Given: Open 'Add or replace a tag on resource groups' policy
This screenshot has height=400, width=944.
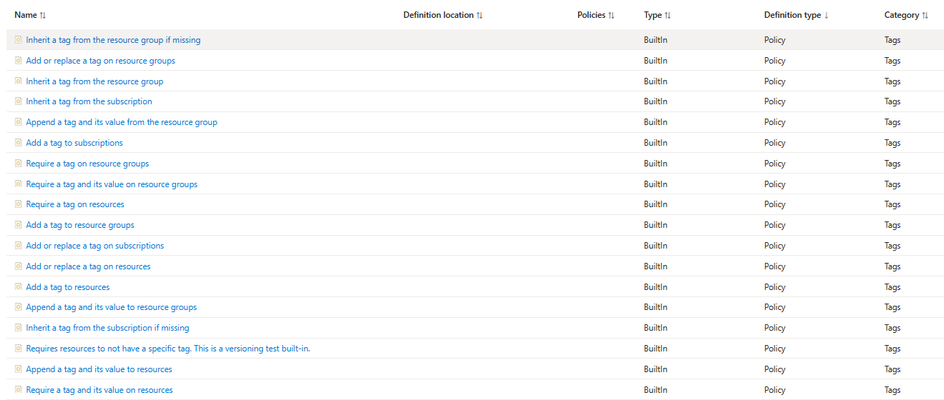Looking at the screenshot, I should click(101, 61).
